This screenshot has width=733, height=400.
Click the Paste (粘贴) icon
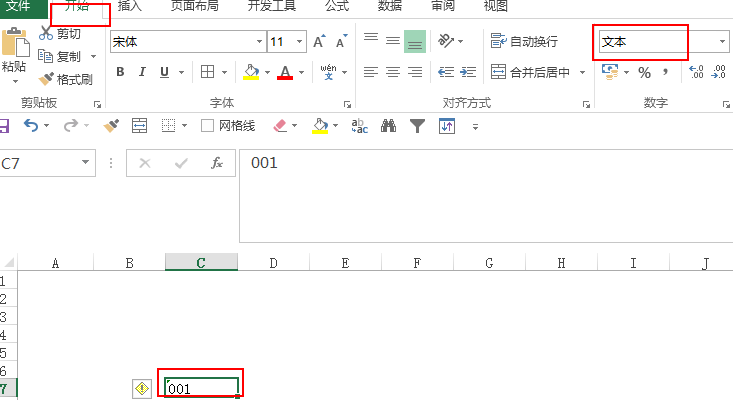(x=15, y=43)
